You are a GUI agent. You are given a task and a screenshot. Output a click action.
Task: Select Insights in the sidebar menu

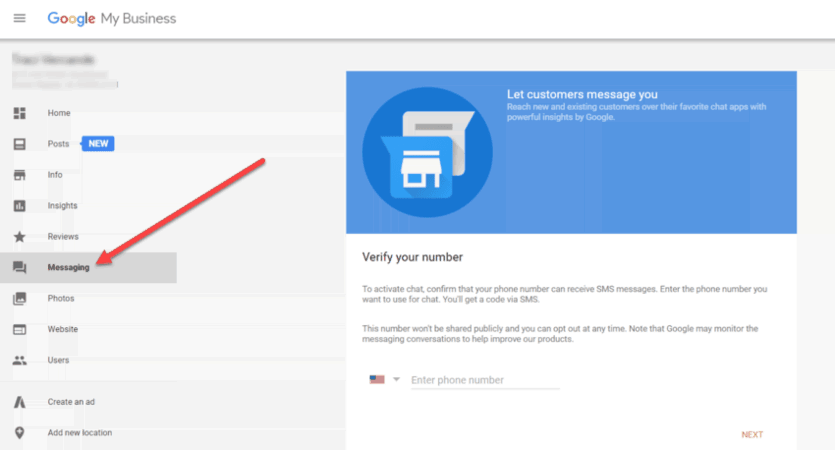click(x=62, y=206)
